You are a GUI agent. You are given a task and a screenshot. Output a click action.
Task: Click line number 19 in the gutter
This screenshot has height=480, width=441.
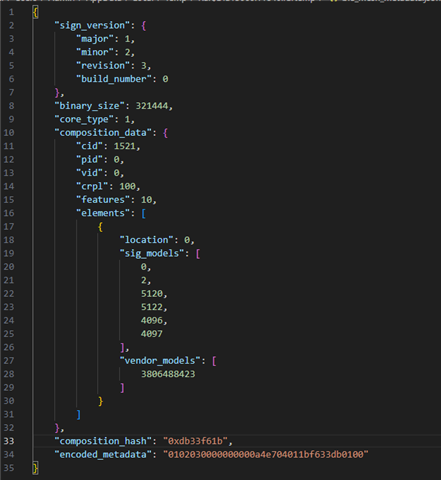point(9,253)
